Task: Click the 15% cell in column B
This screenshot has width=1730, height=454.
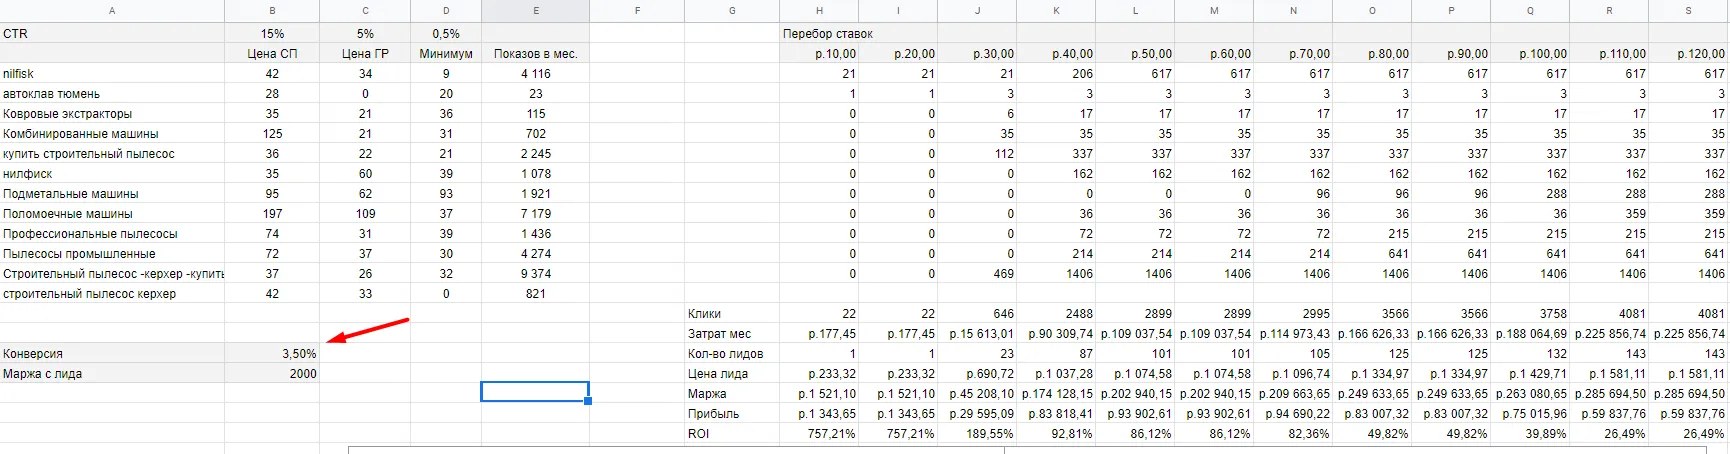Action: tap(272, 33)
